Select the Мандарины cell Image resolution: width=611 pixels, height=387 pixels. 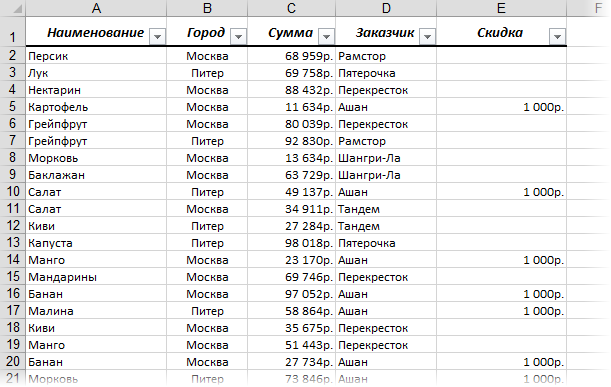click(96, 277)
